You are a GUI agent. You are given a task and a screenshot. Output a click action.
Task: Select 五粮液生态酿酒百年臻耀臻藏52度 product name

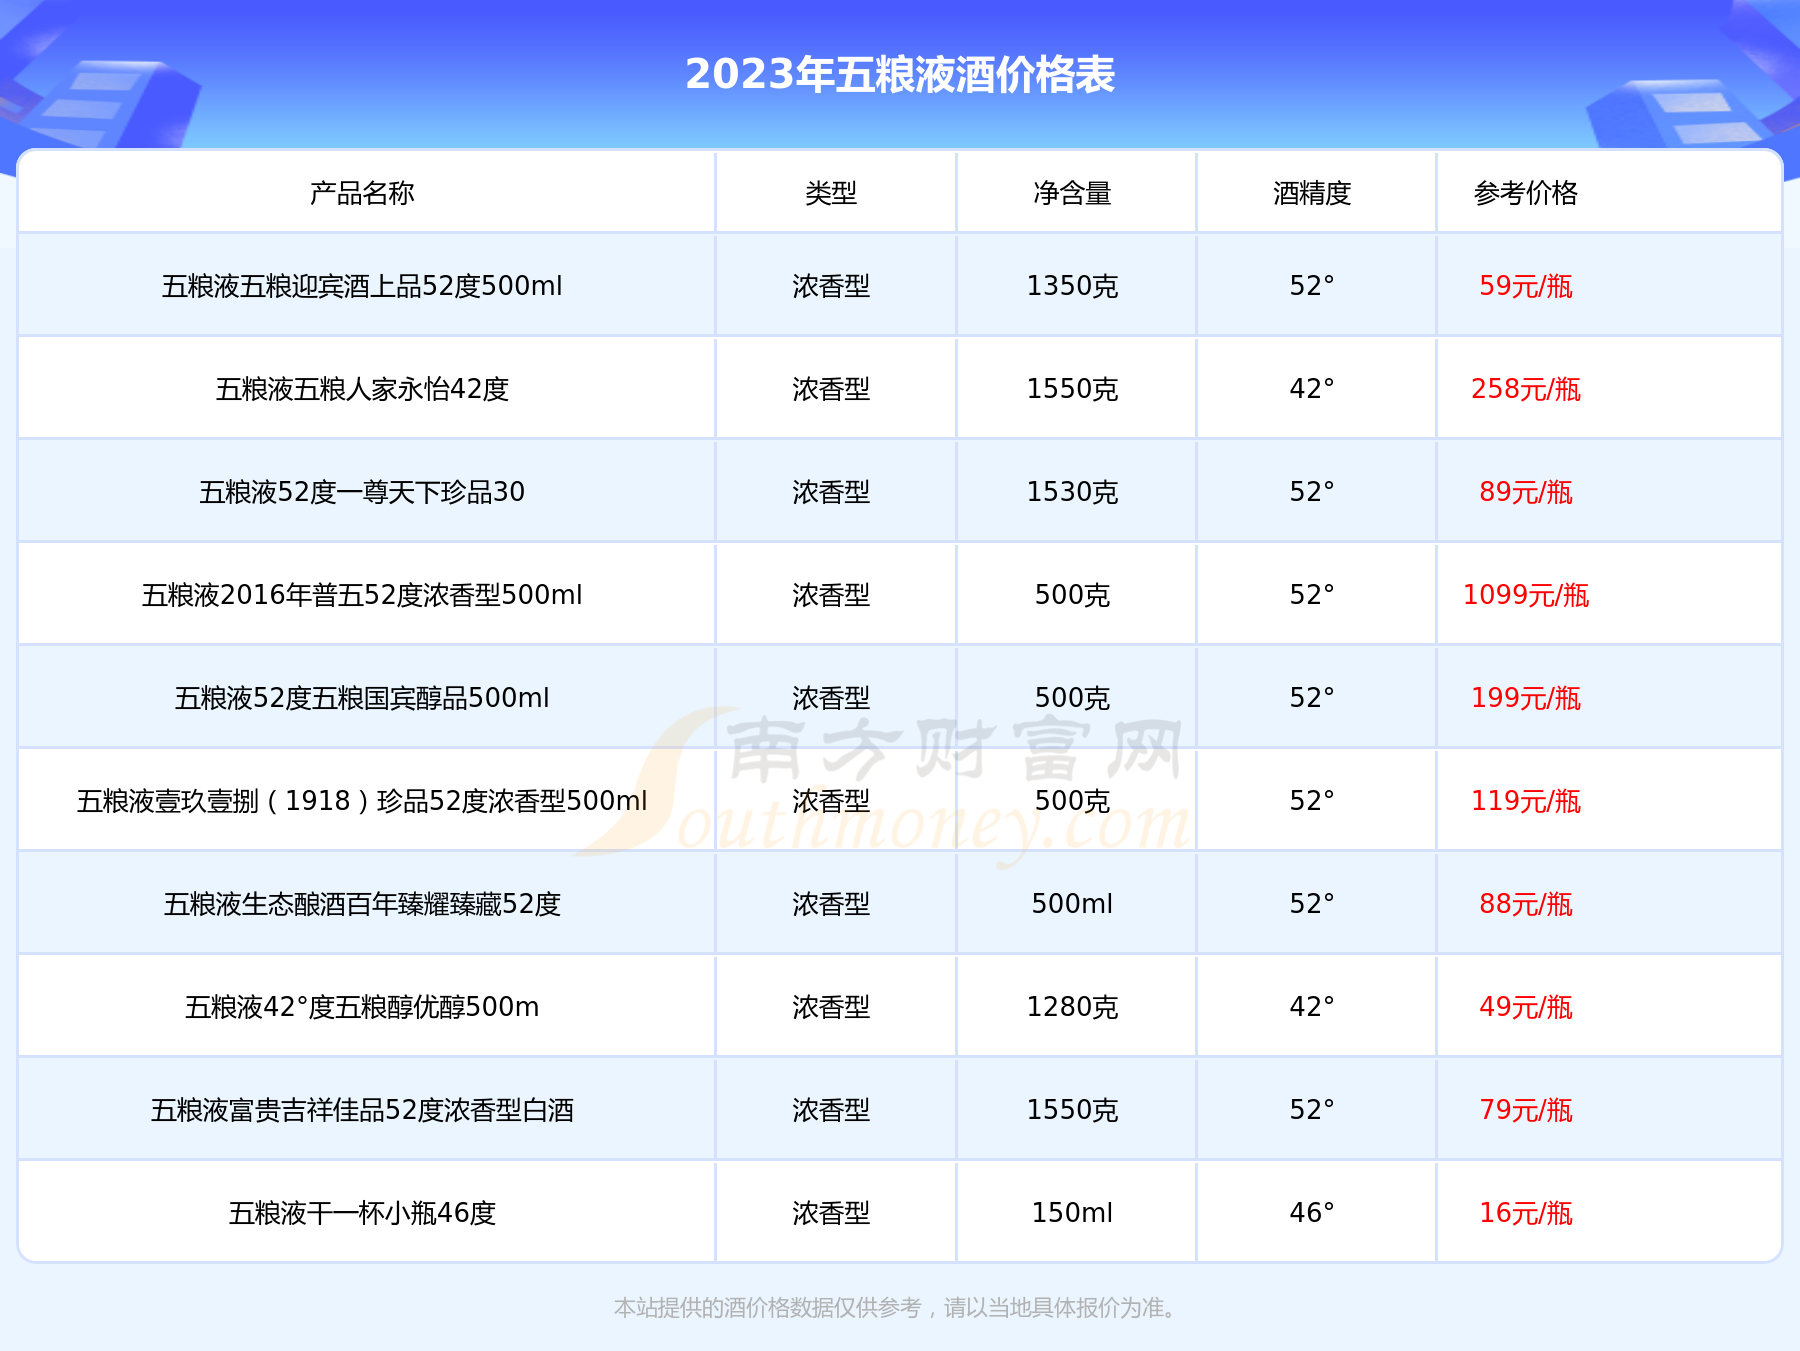point(362,904)
